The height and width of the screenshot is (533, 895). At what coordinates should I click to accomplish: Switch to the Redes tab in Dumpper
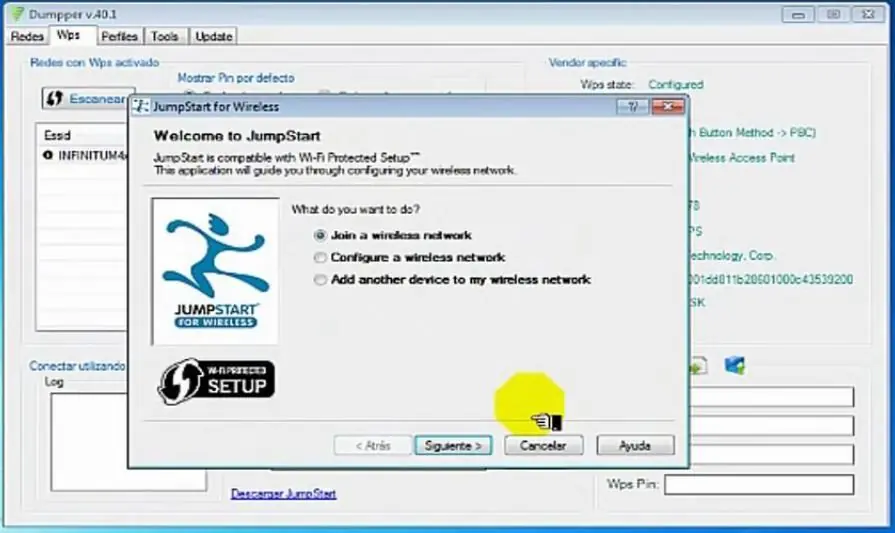[27, 37]
